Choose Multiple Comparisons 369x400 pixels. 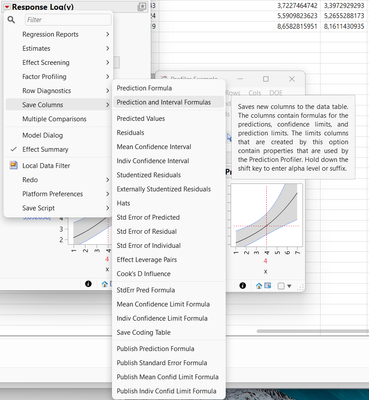58,119
